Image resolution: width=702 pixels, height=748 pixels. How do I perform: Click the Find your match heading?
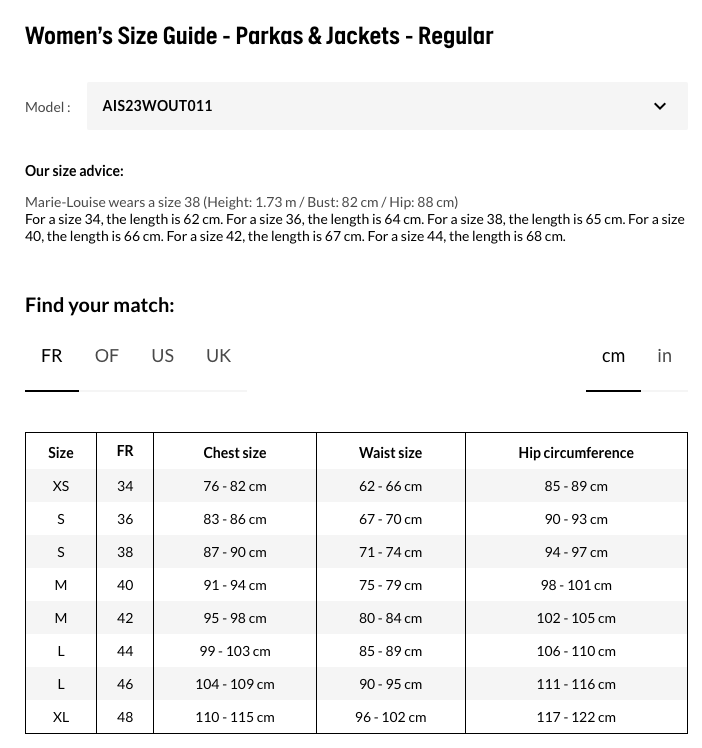coord(100,305)
